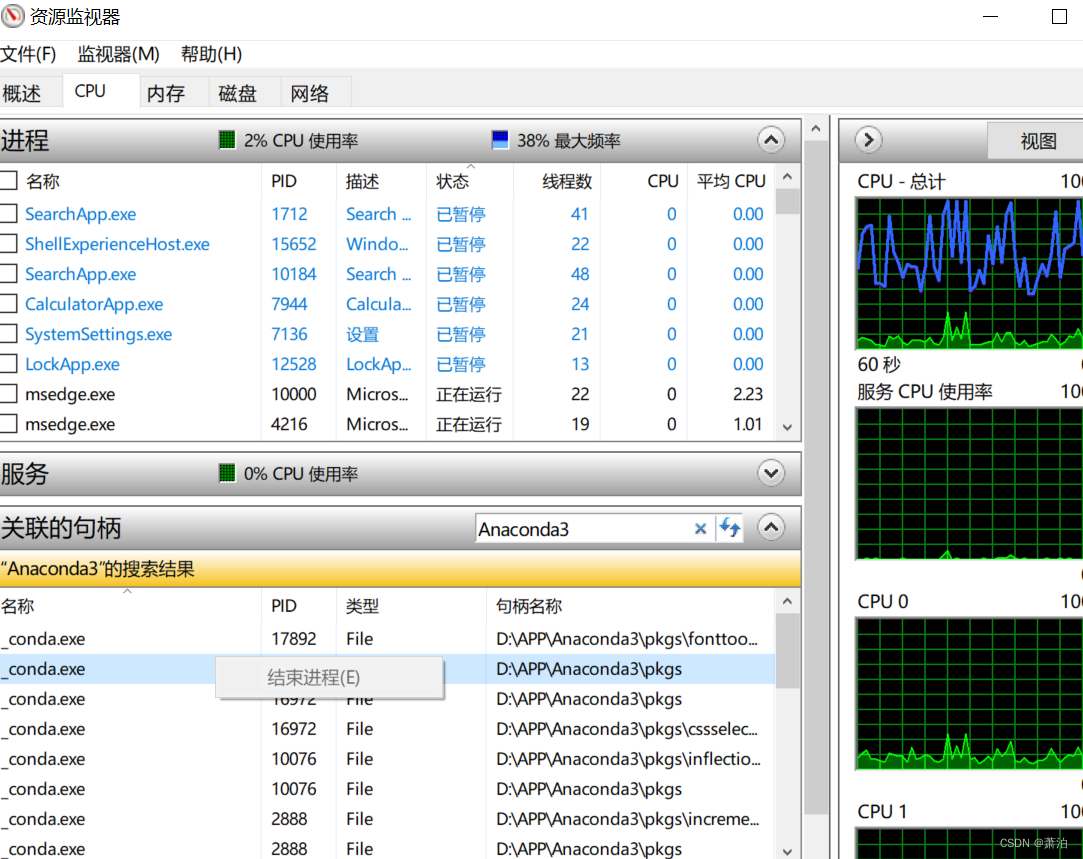Open the 文件(F) menu

click(x=28, y=54)
